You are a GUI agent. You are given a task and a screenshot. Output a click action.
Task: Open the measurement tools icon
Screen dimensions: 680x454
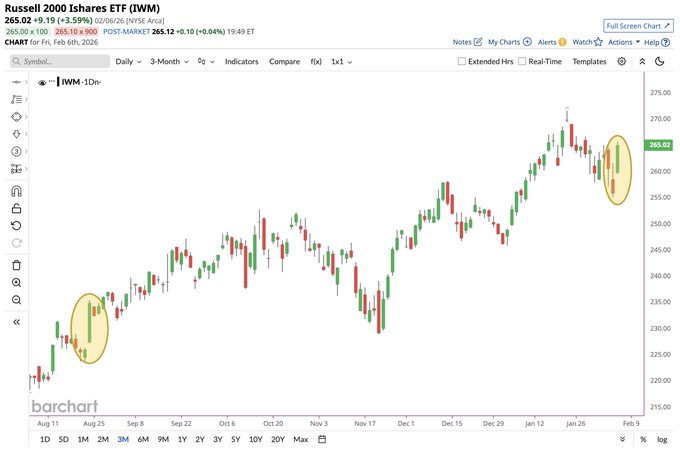point(16,169)
